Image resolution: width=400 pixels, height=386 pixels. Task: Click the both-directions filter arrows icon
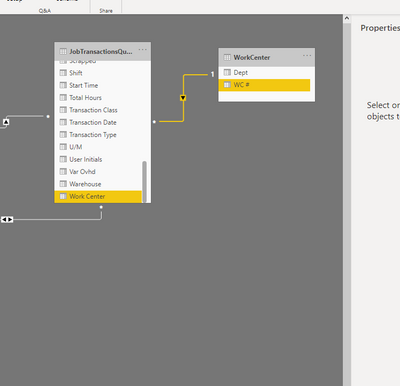tap(7, 219)
